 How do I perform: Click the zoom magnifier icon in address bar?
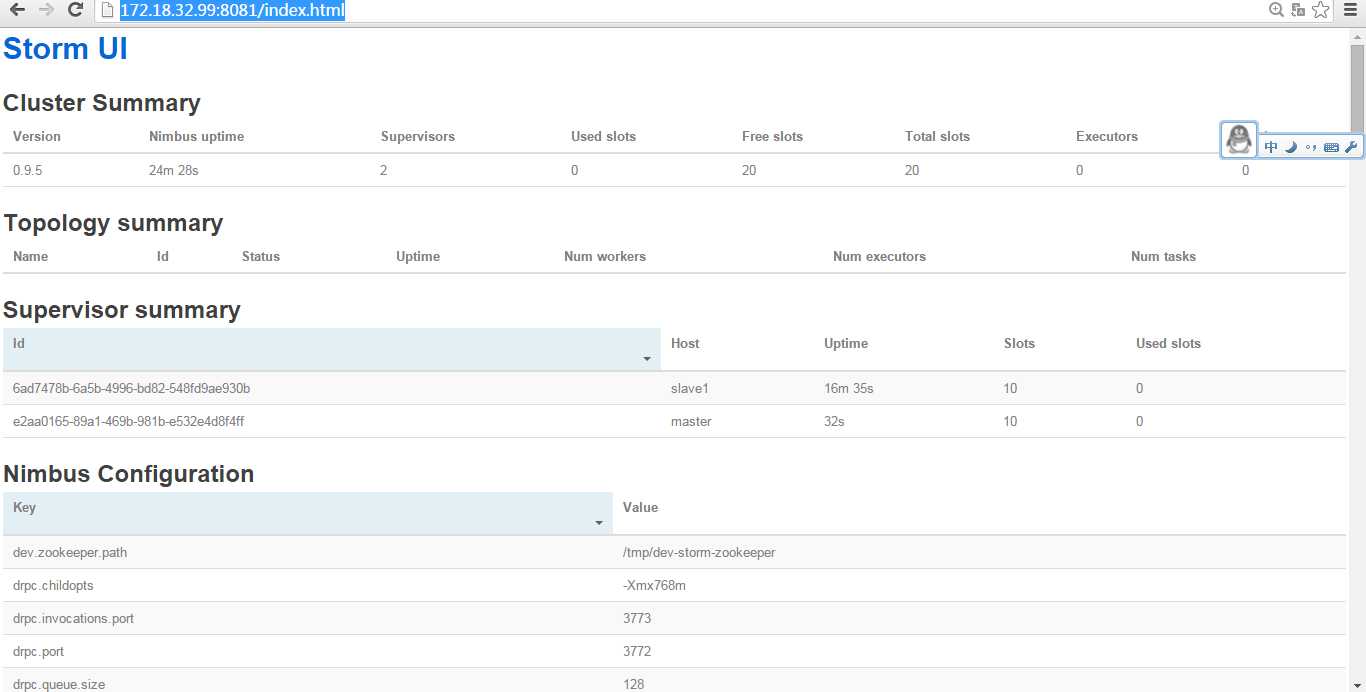click(x=1277, y=10)
